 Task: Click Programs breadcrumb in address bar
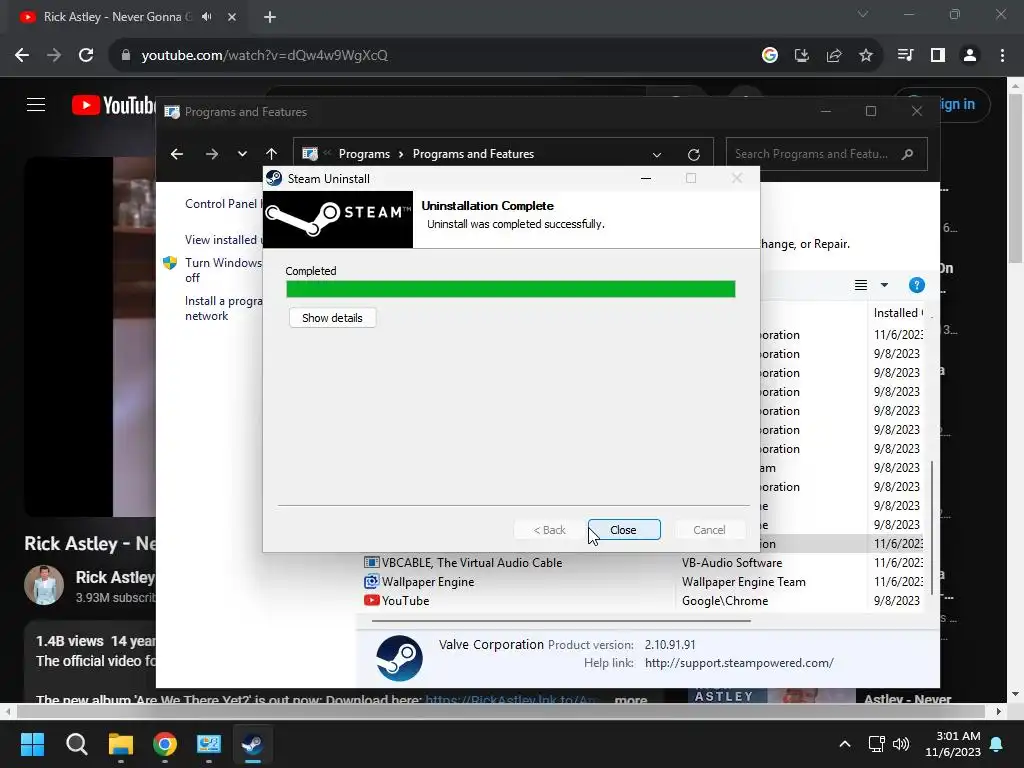(x=364, y=154)
